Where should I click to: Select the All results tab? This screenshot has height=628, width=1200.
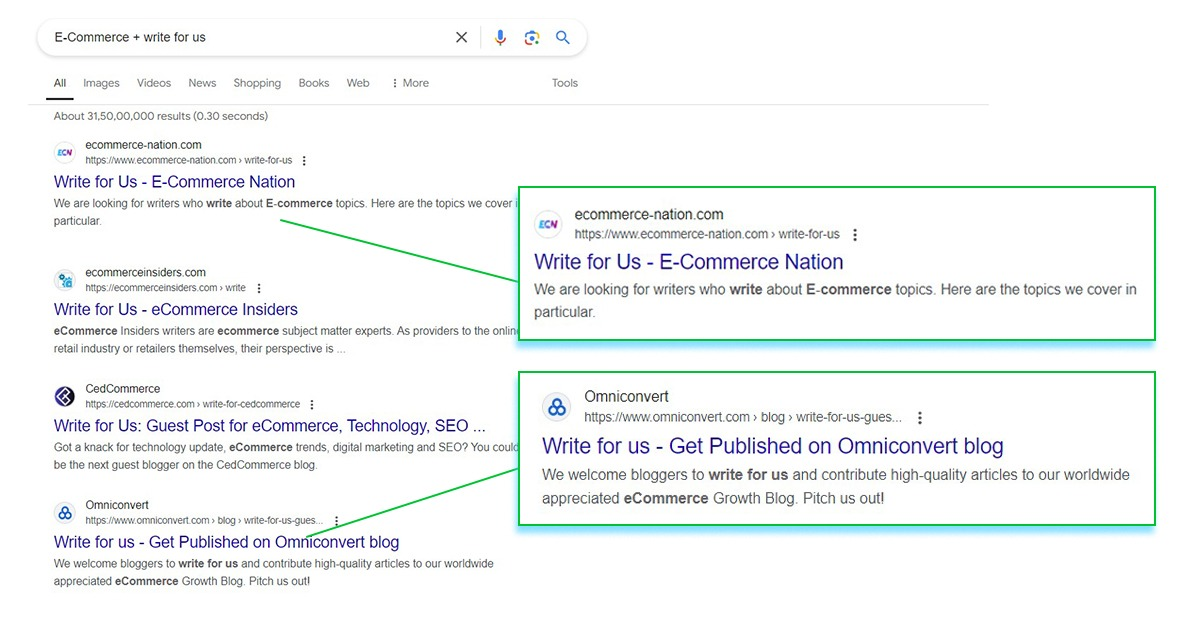click(x=60, y=83)
